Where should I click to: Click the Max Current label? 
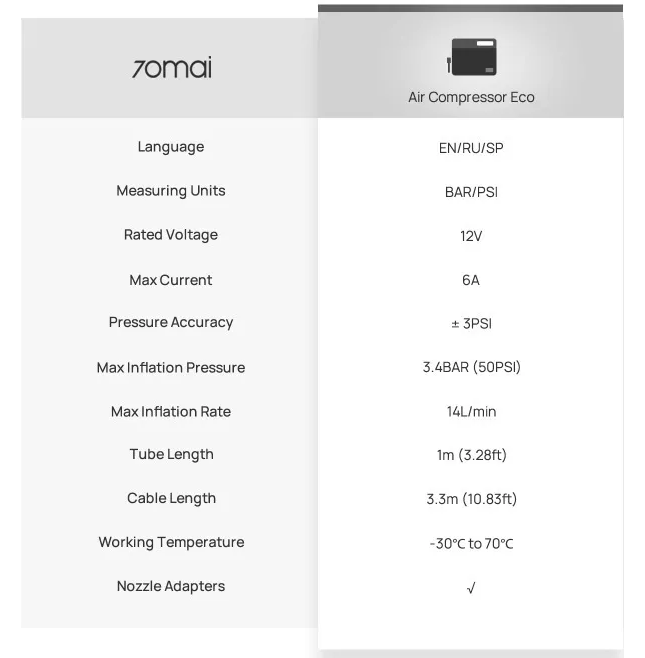pyautogui.click(x=171, y=280)
